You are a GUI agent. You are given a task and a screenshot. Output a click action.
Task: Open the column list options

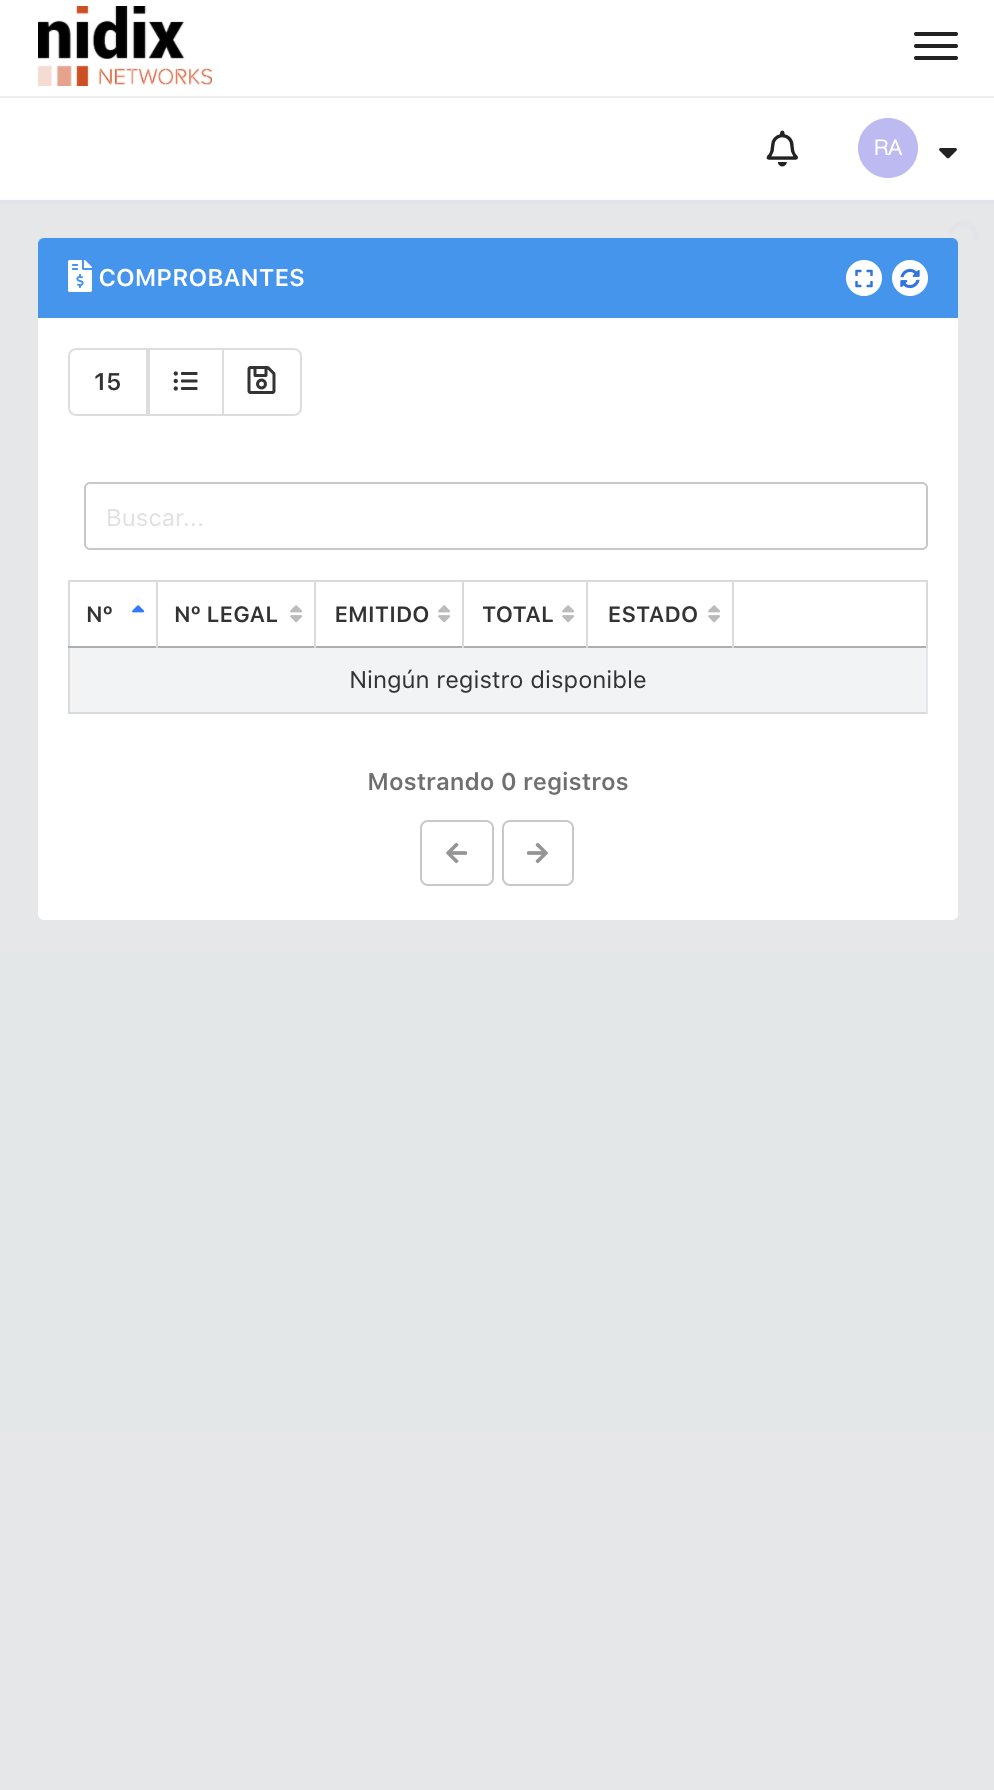pyautogui.click(x=185, y=382)
